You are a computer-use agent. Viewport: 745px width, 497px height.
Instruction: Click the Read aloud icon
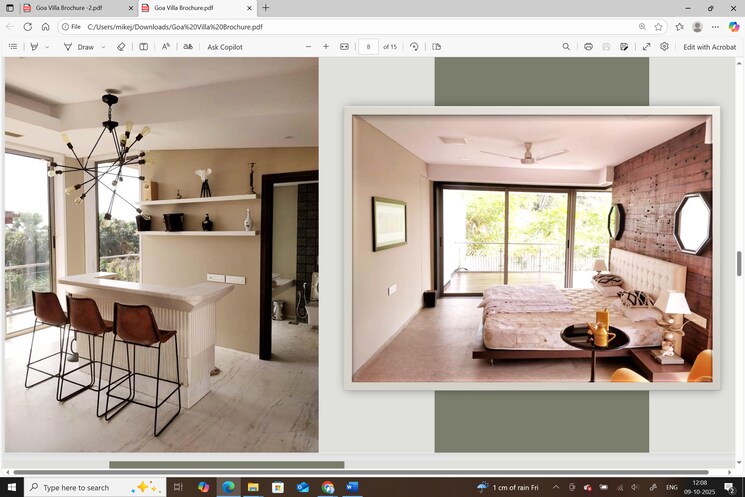pyautogui.click(x=166, y=47)
